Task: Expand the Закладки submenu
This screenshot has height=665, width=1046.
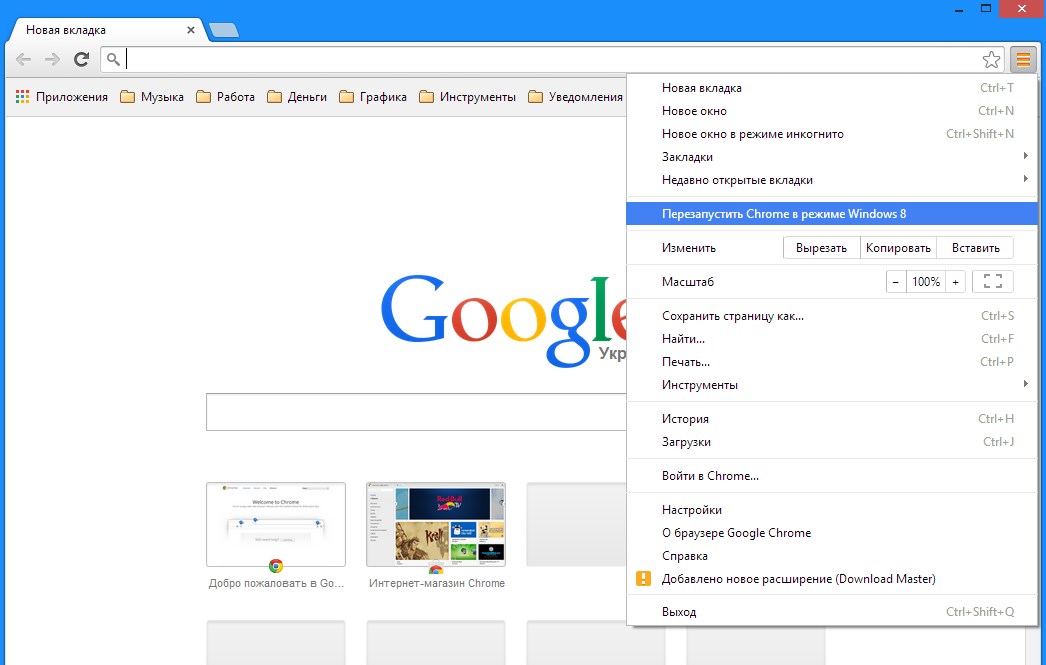Action: tap(832, 157)
